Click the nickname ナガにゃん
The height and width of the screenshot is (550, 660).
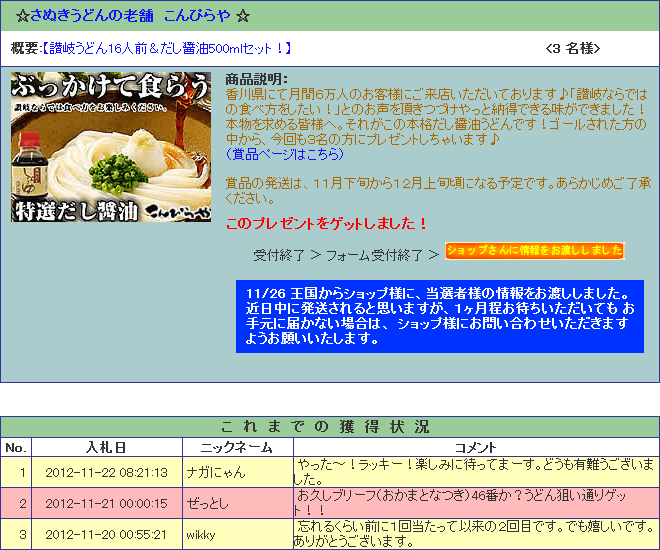tap(216, 473)
